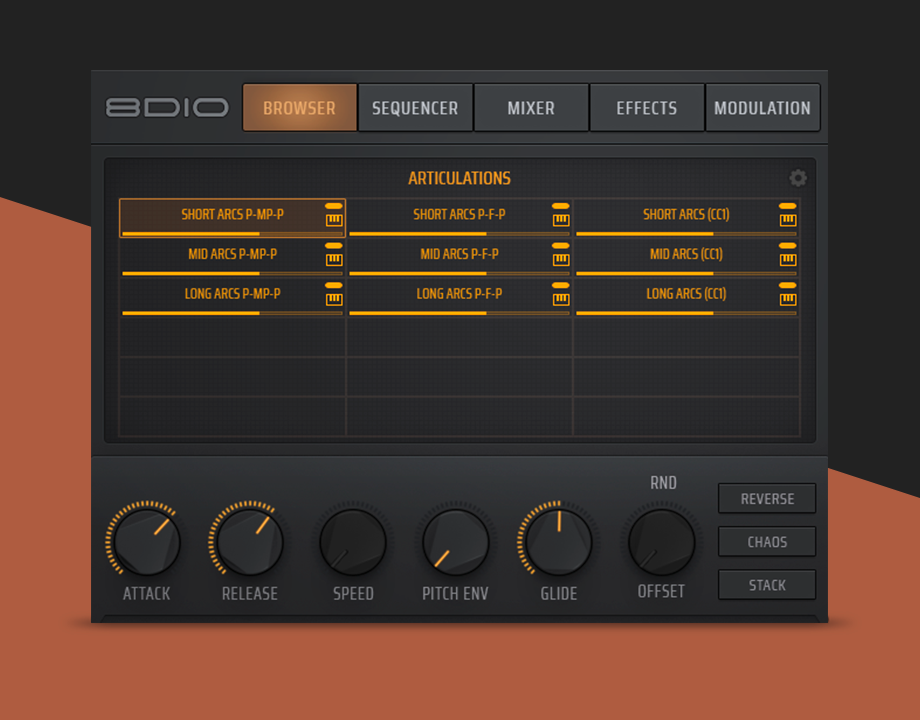Go to the Mixer tab
Image resolution: width=920 pixels, height=720 pixels.
point(531,108)
